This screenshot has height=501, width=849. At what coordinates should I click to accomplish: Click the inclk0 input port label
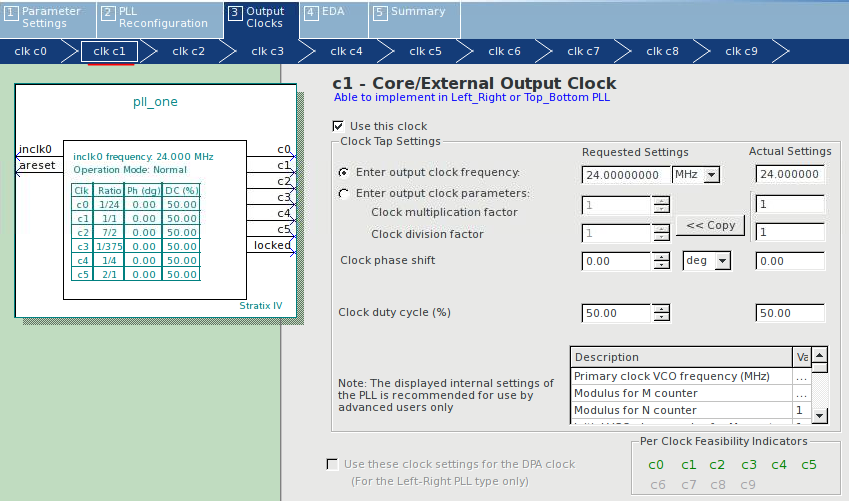pos(35,149)
